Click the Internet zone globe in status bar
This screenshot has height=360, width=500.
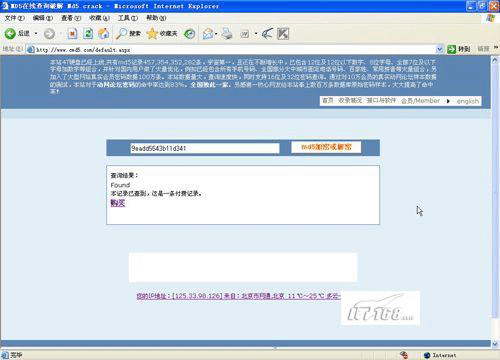coord(427,355)
